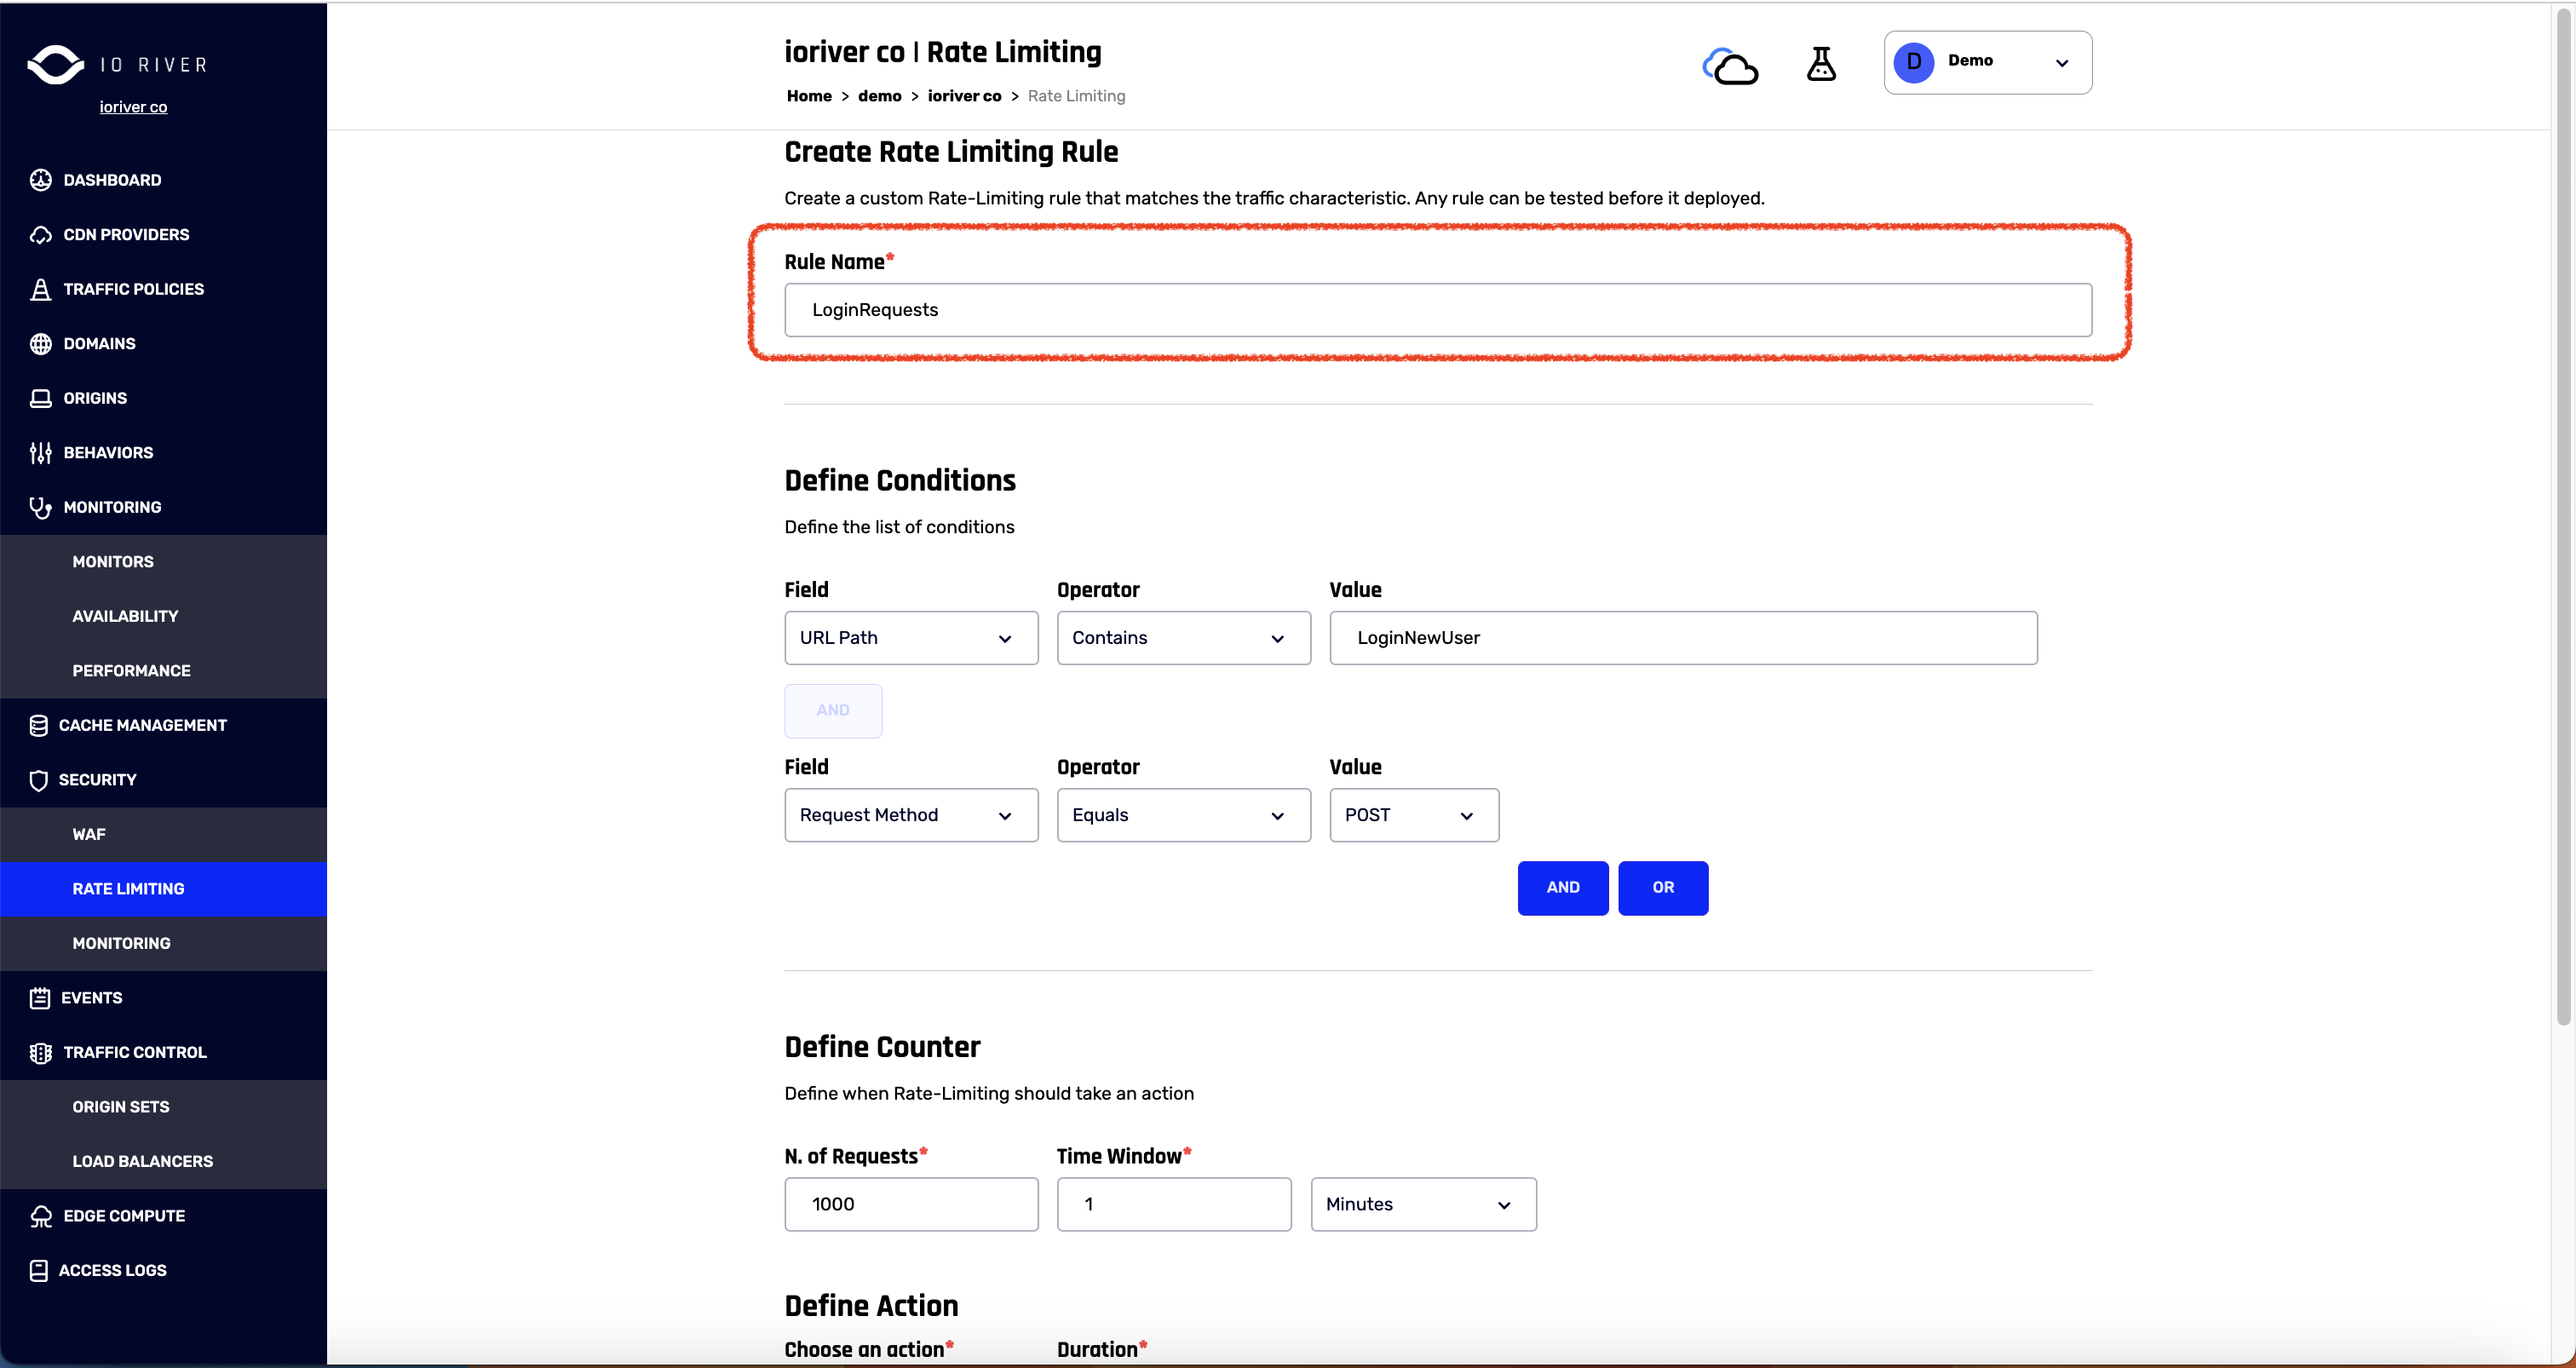This screenshot has width=2576, height=1368.
Task: Focus the Rule Name input field
Action: tap(1437, 310)
